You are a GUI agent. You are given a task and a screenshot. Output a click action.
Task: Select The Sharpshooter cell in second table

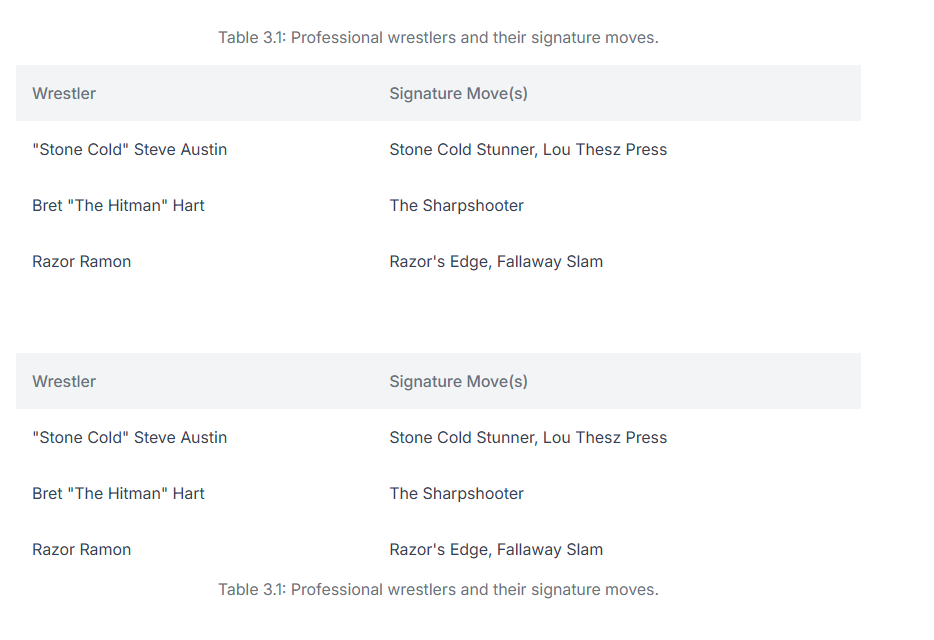tap(456, 493)
